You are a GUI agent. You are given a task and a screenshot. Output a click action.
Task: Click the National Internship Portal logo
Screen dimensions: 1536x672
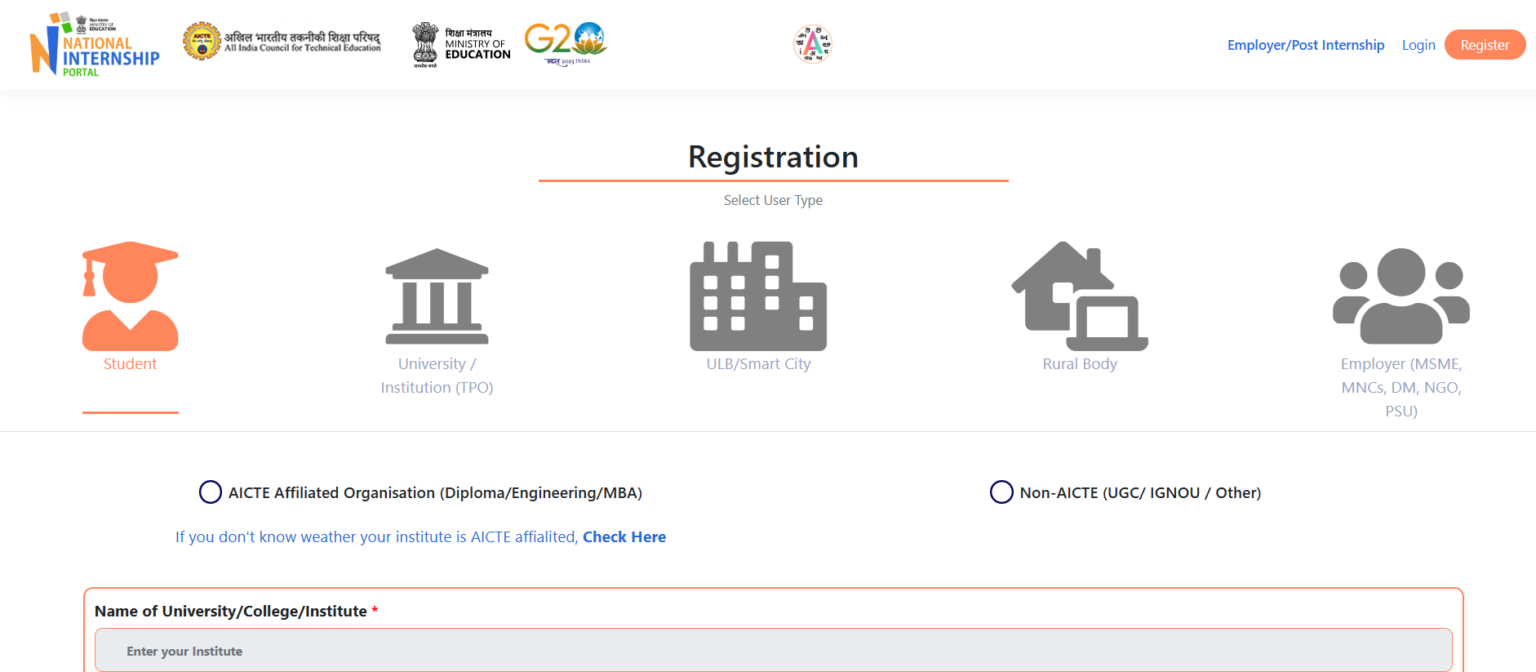(x=94, y=44)
